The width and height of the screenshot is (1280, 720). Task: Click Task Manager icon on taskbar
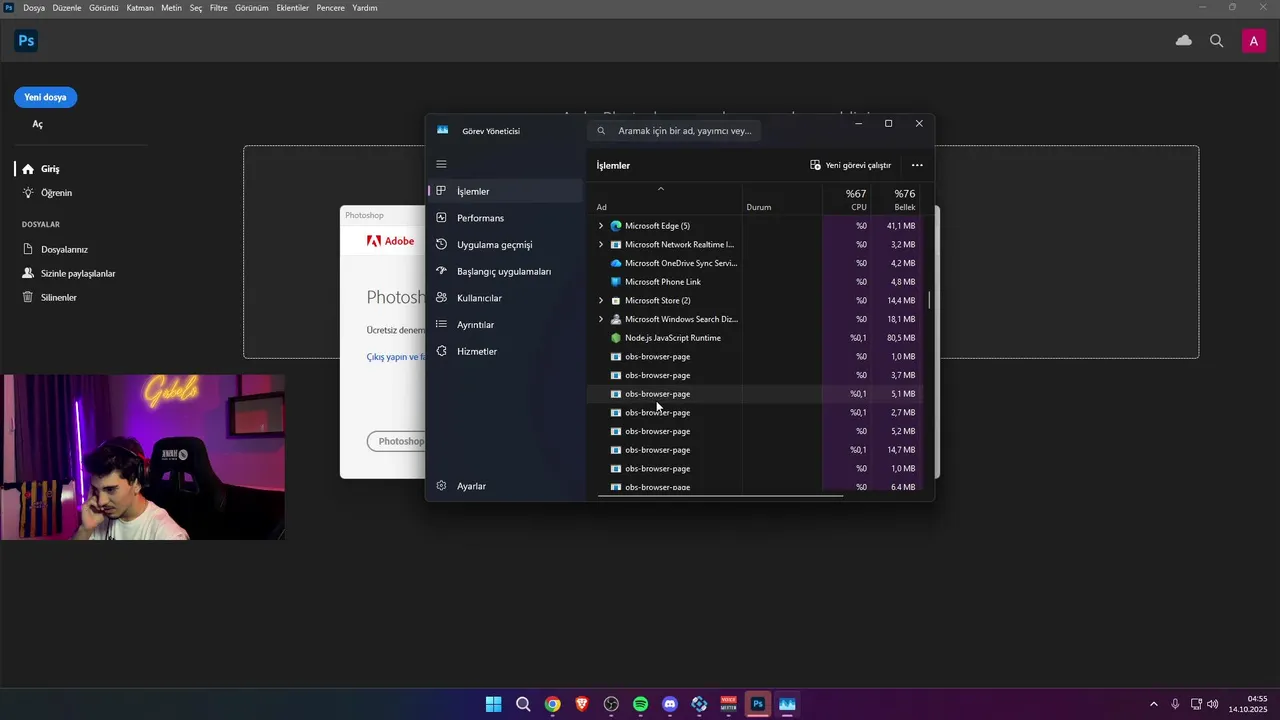point(788,704)
